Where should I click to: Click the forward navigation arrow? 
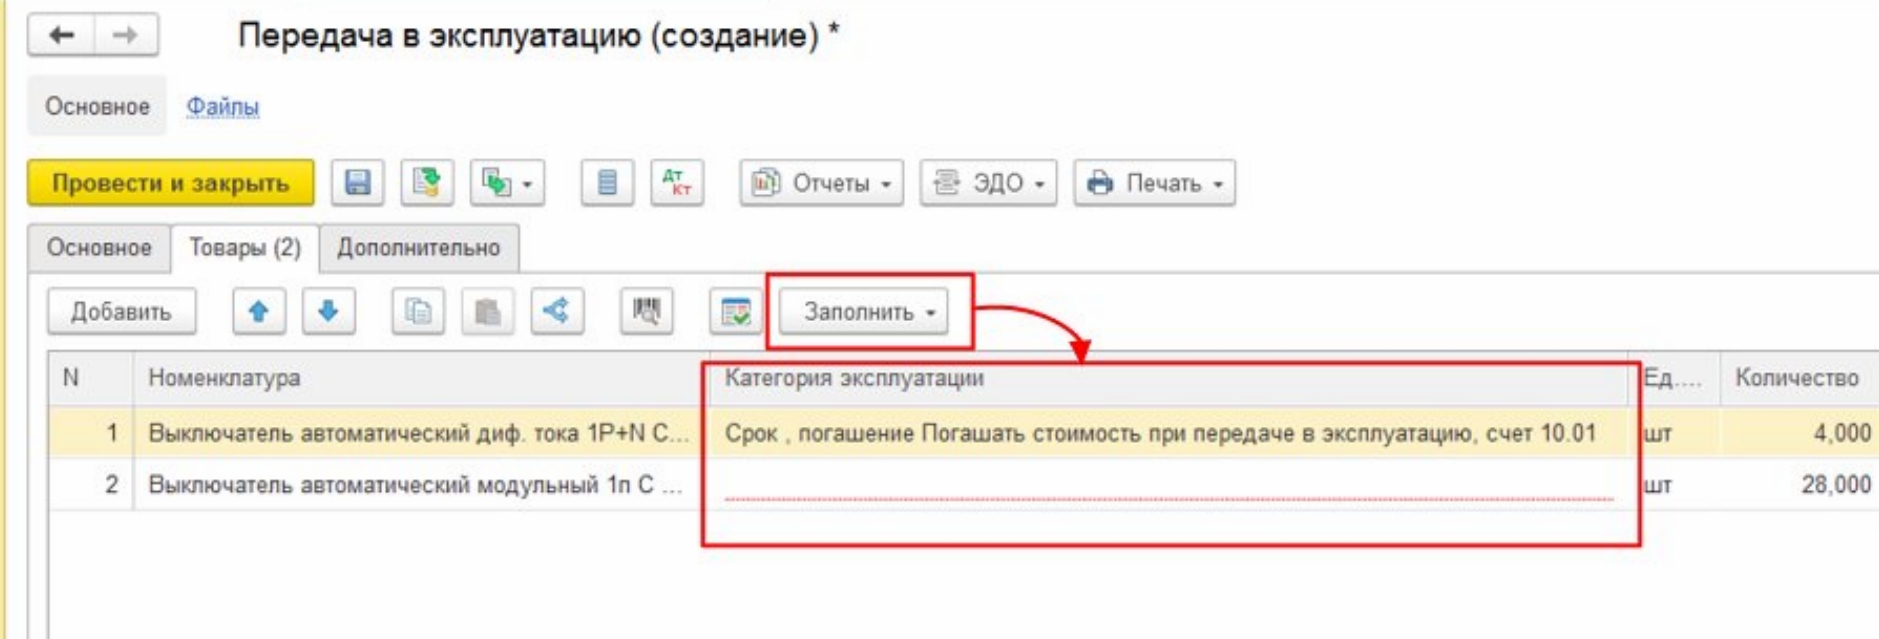125,36
